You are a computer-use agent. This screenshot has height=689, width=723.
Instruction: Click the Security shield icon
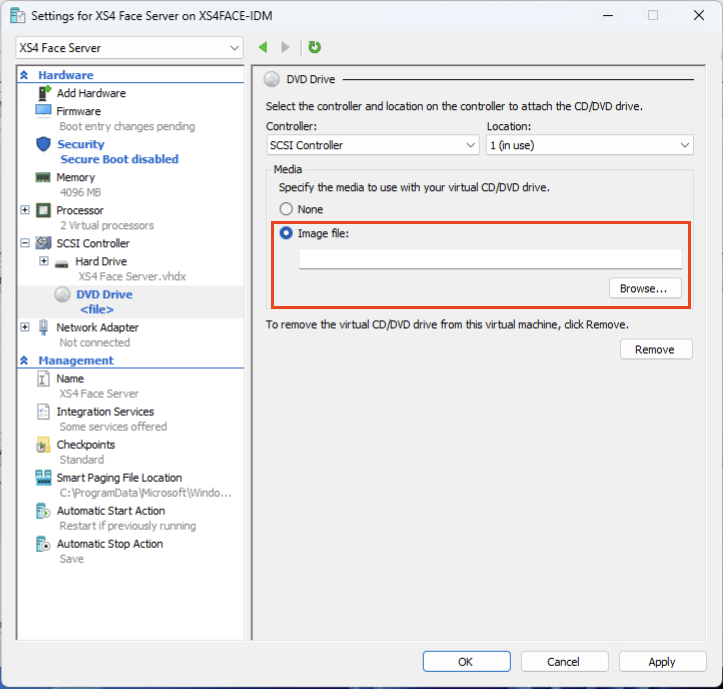click(x=43, y=144)
